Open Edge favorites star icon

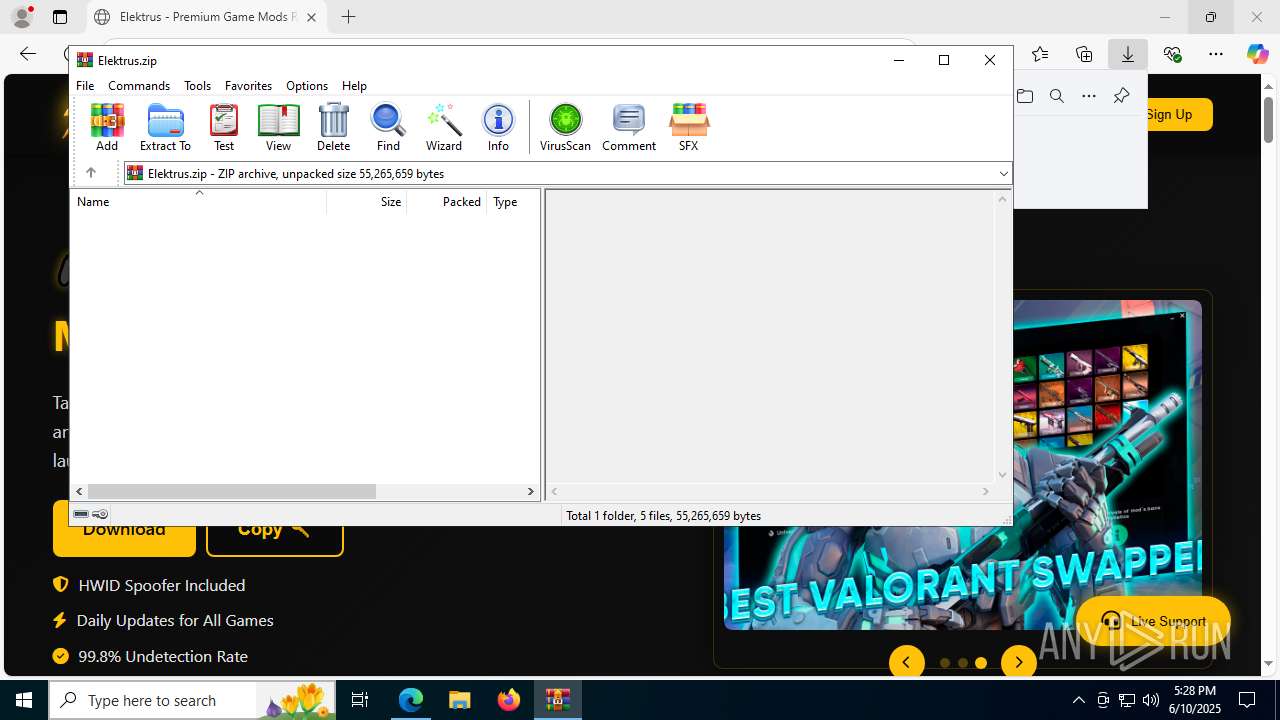coord(1040,54)
